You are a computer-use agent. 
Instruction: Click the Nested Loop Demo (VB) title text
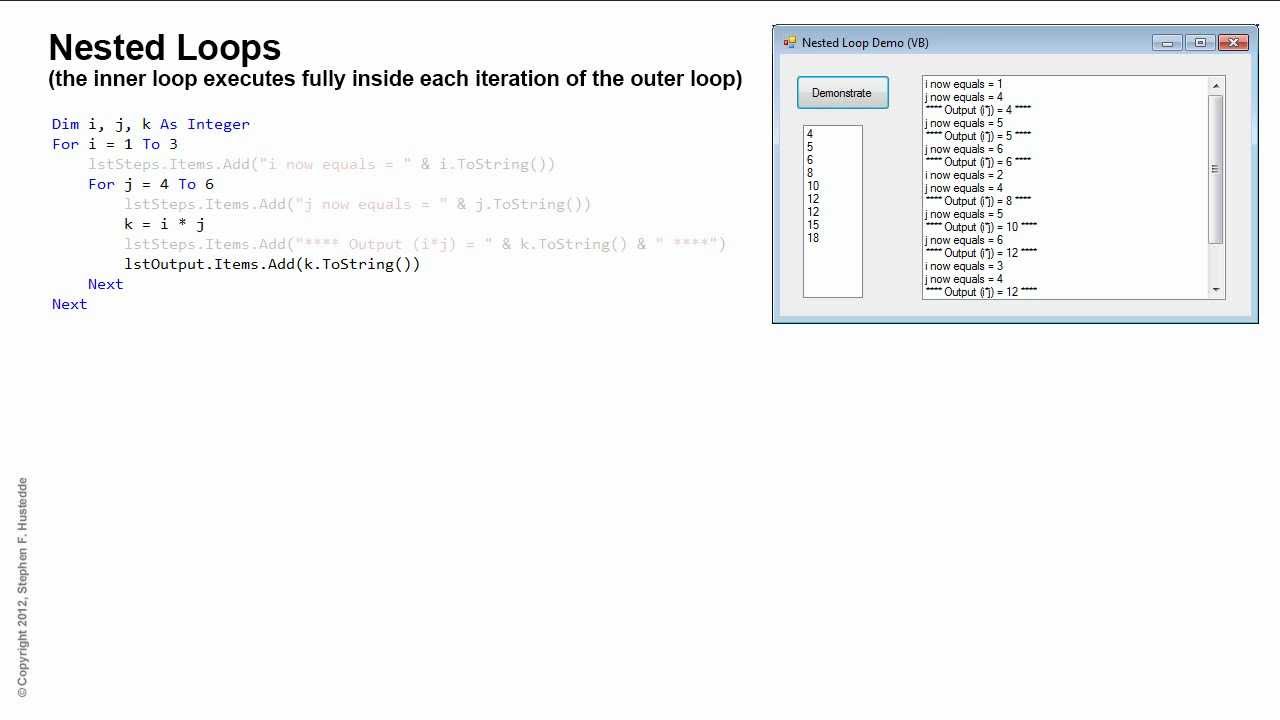click(x=865, y=43)
